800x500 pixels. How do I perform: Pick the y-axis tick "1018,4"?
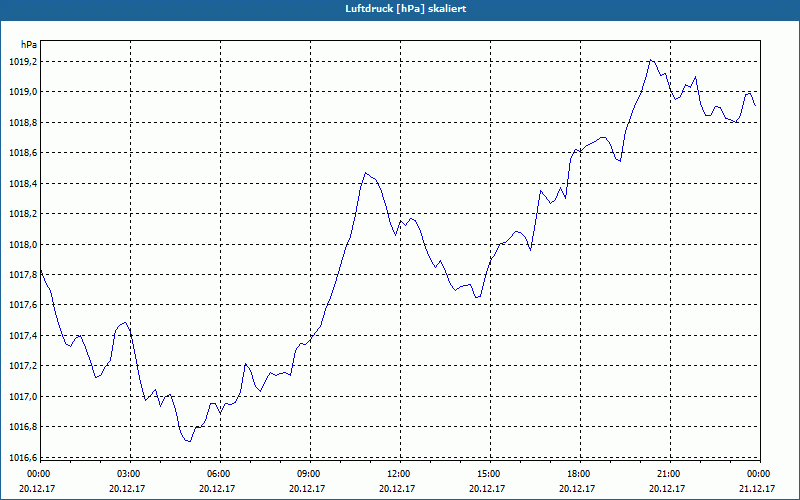[23, 184]
